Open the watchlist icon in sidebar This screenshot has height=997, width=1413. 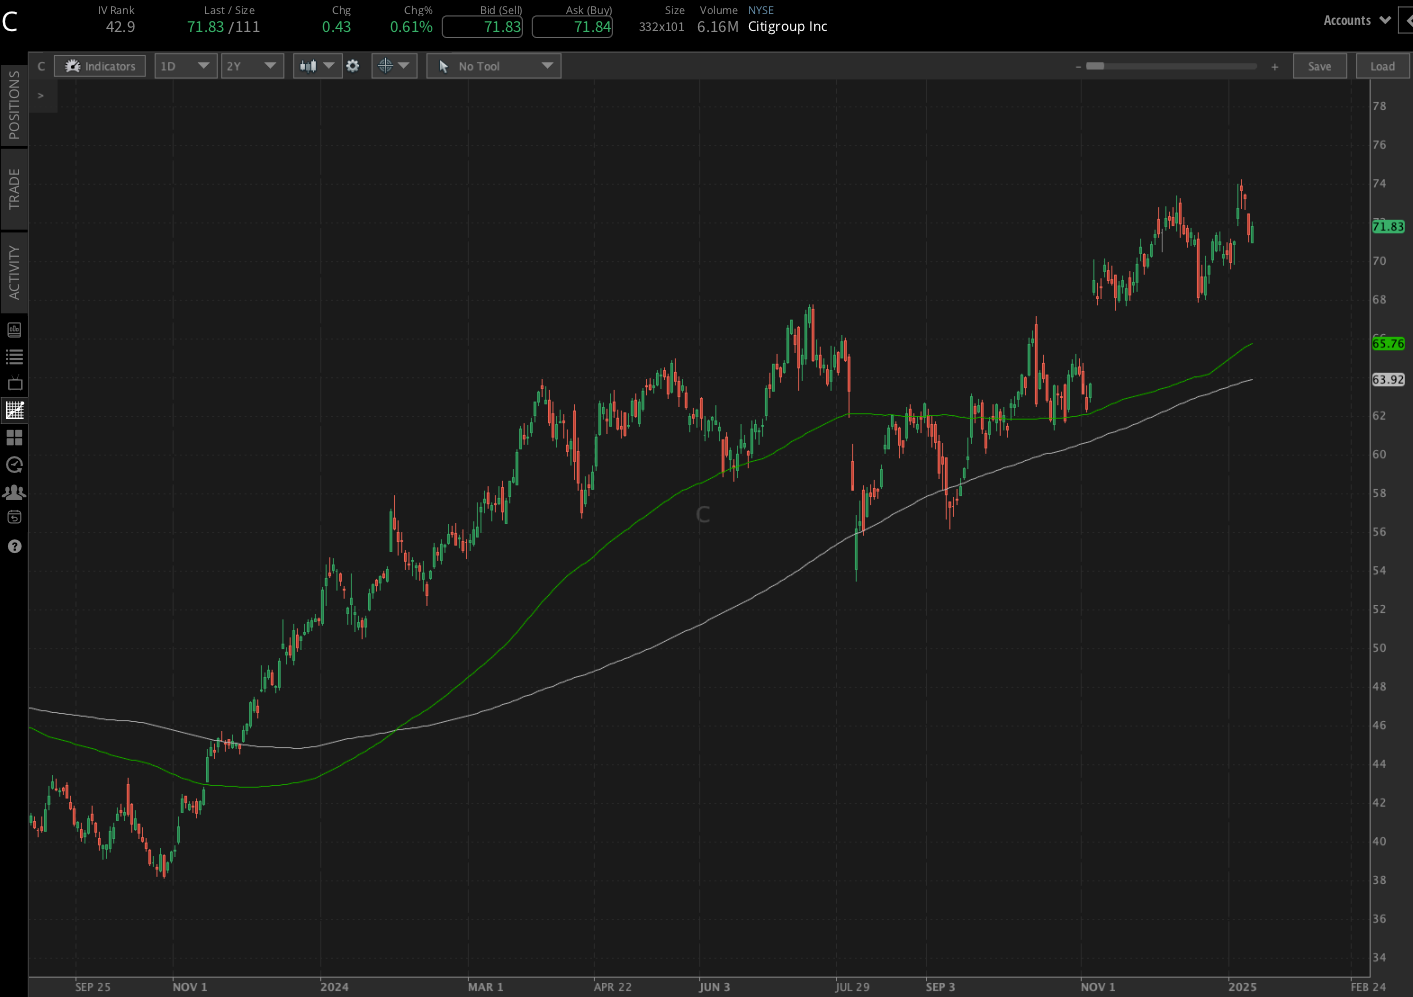coord(14,356)
